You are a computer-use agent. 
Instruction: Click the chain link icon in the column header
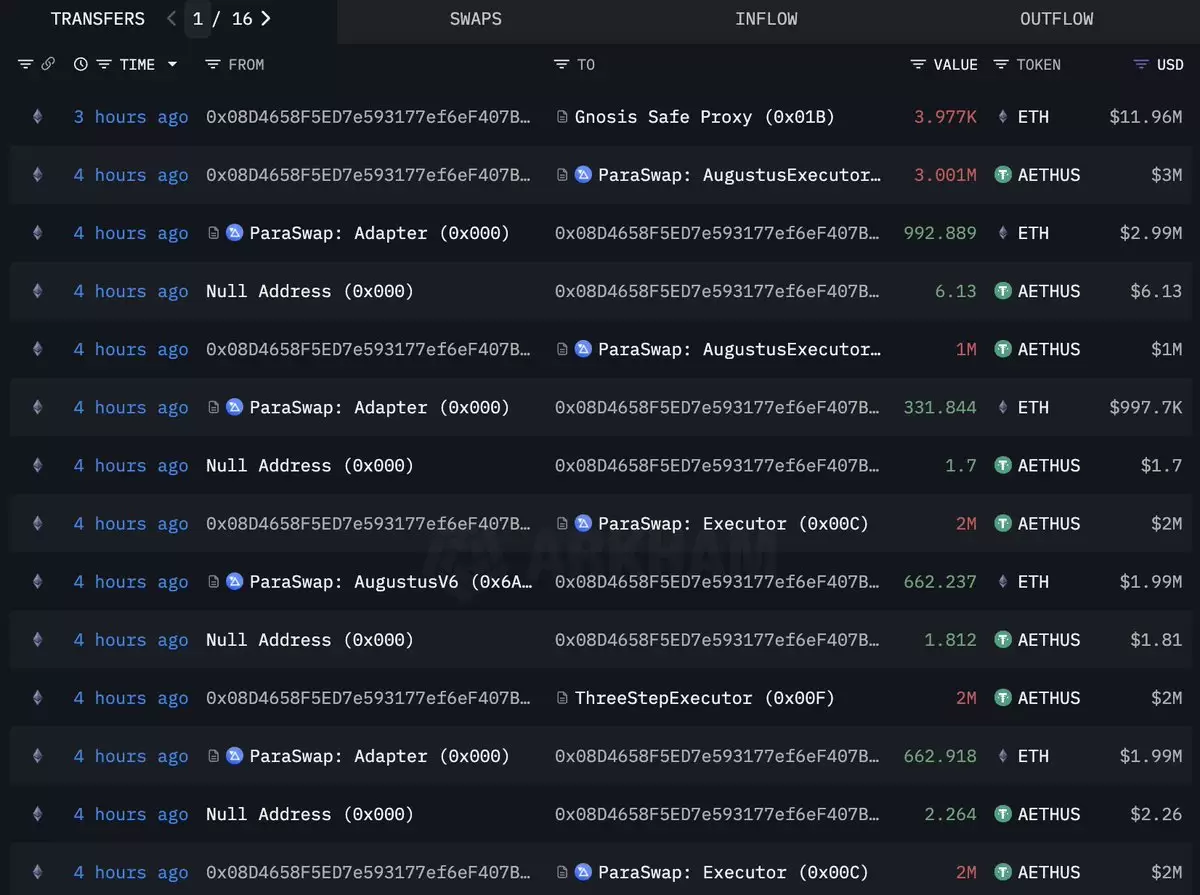coord(48,64)
